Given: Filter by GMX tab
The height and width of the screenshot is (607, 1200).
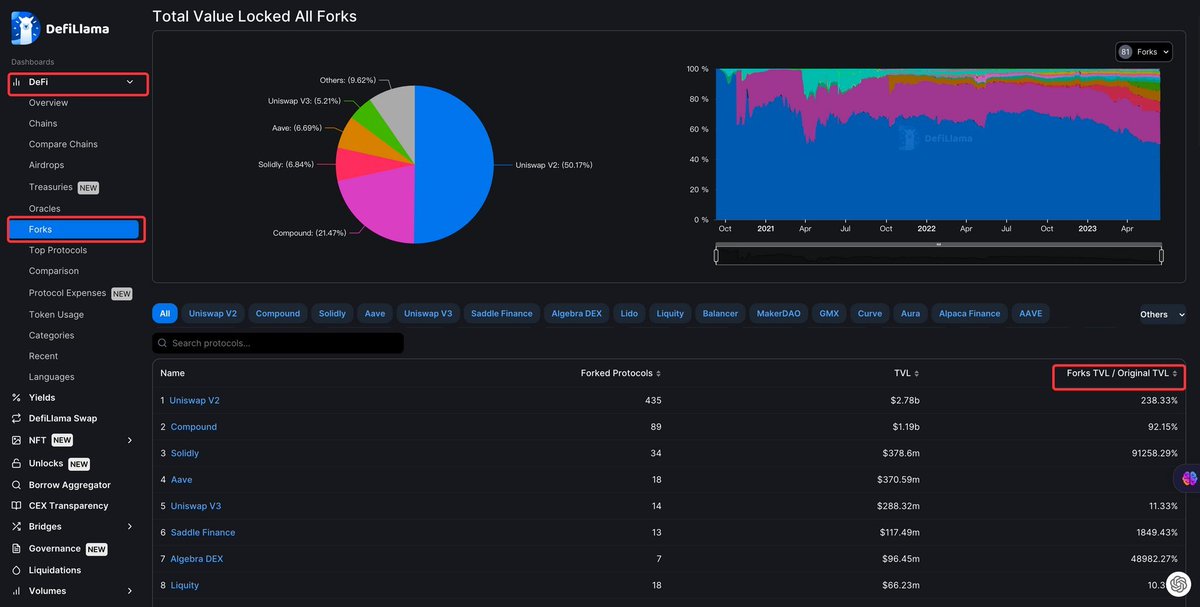Looking at the screenshot, I should point(829,313).
